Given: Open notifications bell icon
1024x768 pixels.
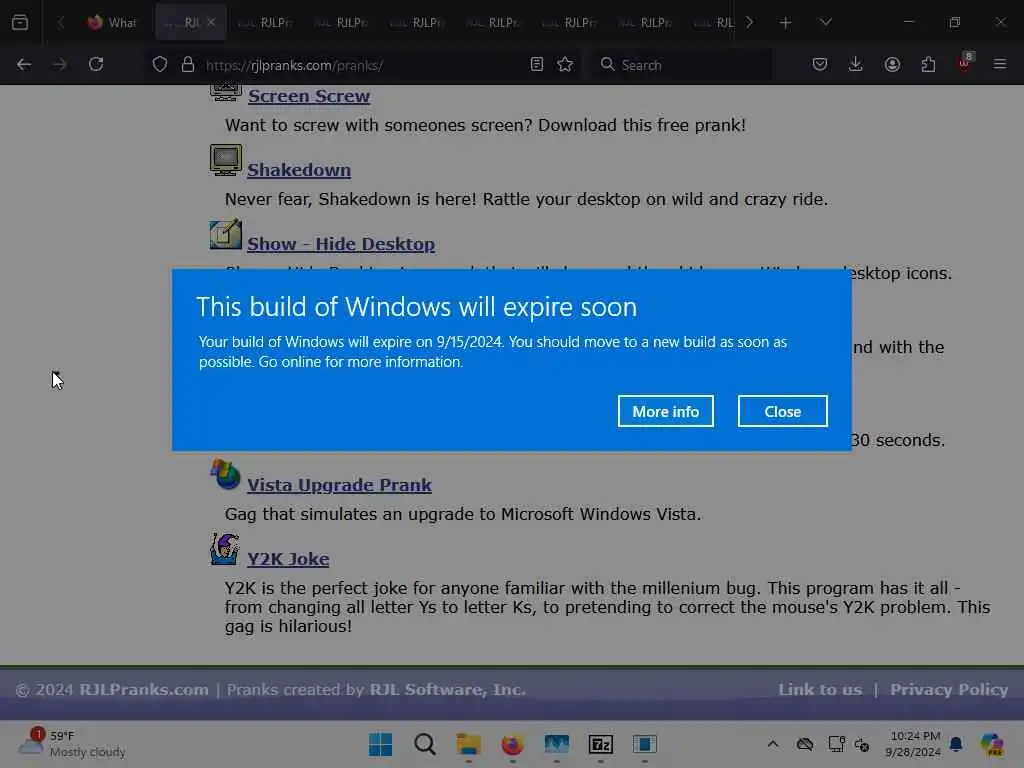Looking at the screenshot, I should coord(956,744).
